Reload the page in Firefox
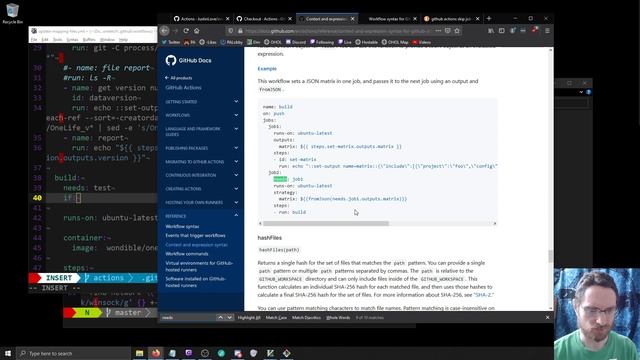The height and width of the screenshot is (360, 640). pos(186,31)
